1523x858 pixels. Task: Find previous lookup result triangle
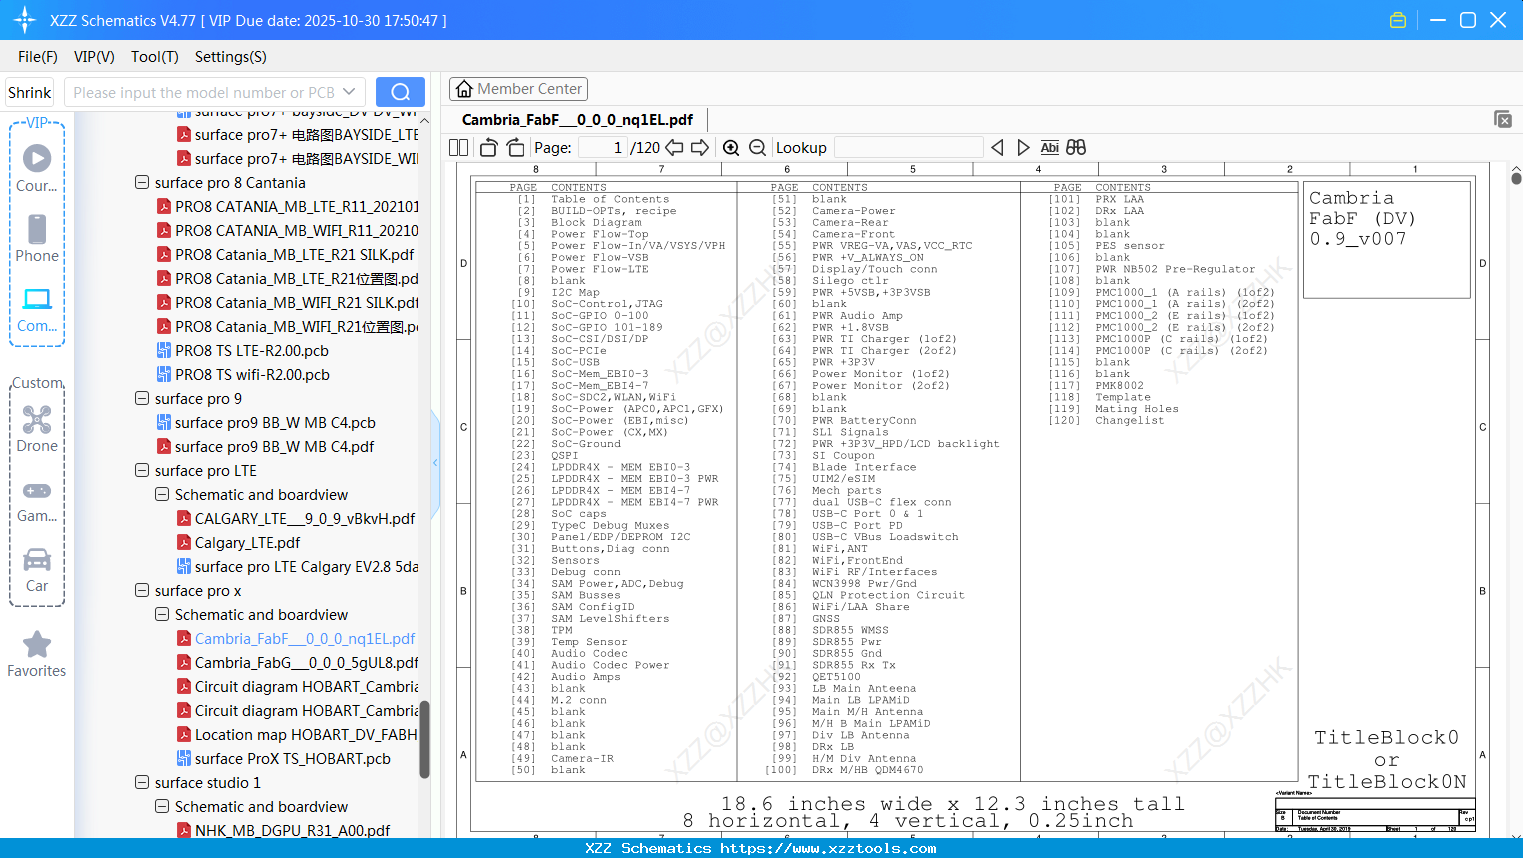coord(997,148)
